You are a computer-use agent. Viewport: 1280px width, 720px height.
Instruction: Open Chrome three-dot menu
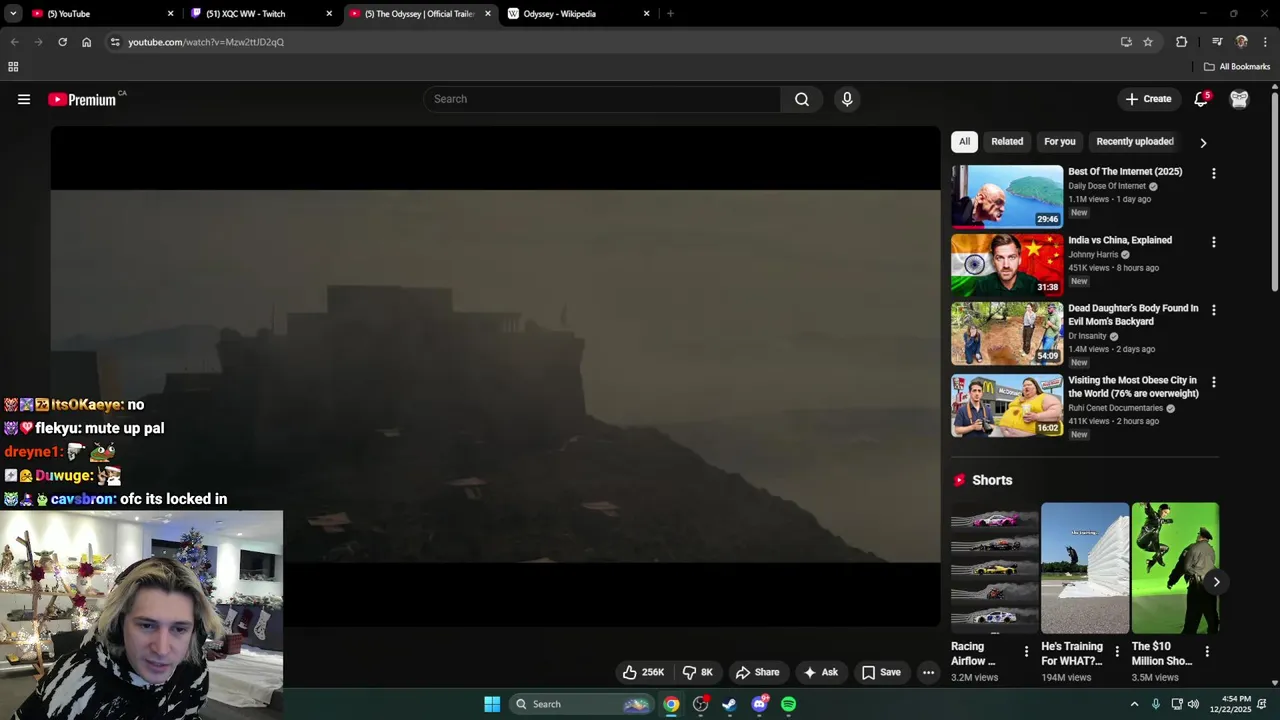click(x=1266, y=42)
